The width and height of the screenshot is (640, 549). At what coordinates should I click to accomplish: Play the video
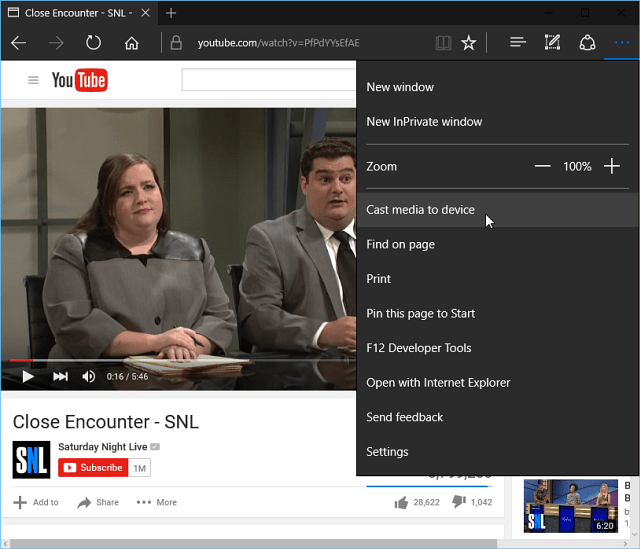coord(28,376)
